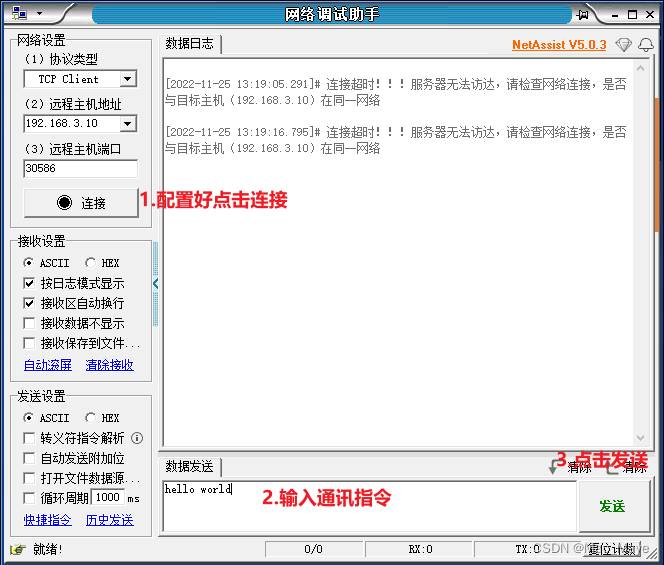Click the TX:0 status counter
This screenshot has width=664, height=565.
[x=528, y=550]
